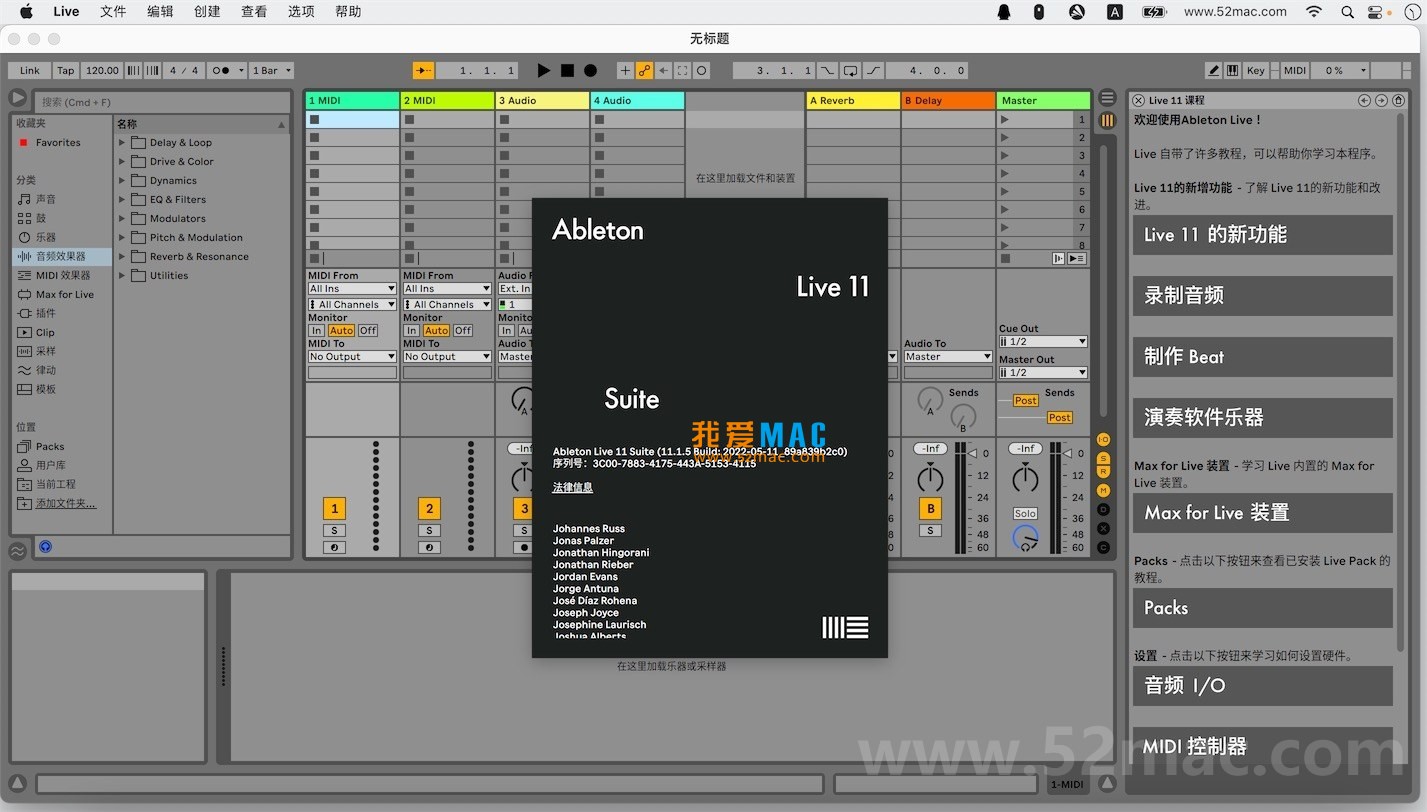Screen dimensions: 1427x812
Task: Open Master Out 1/2 dropdown
Action: [1043, 373]
